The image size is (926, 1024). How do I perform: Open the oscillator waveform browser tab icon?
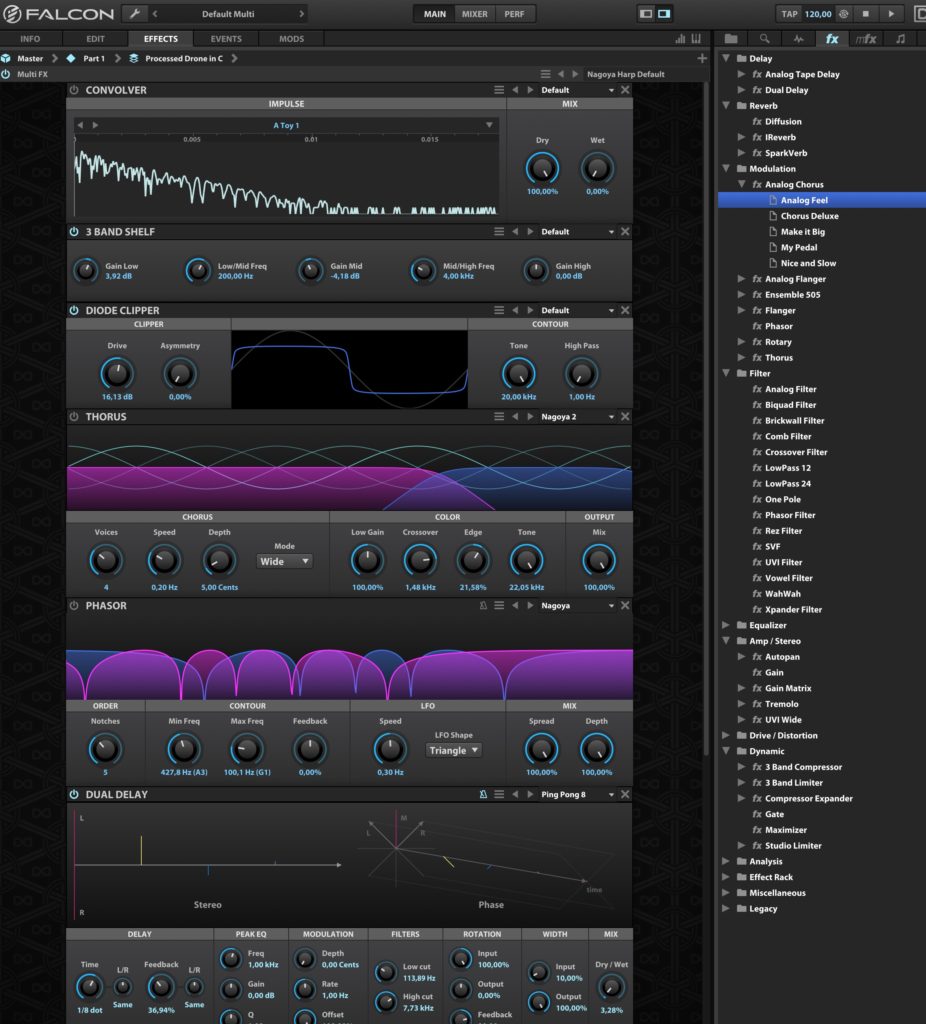tap(798, 39)
